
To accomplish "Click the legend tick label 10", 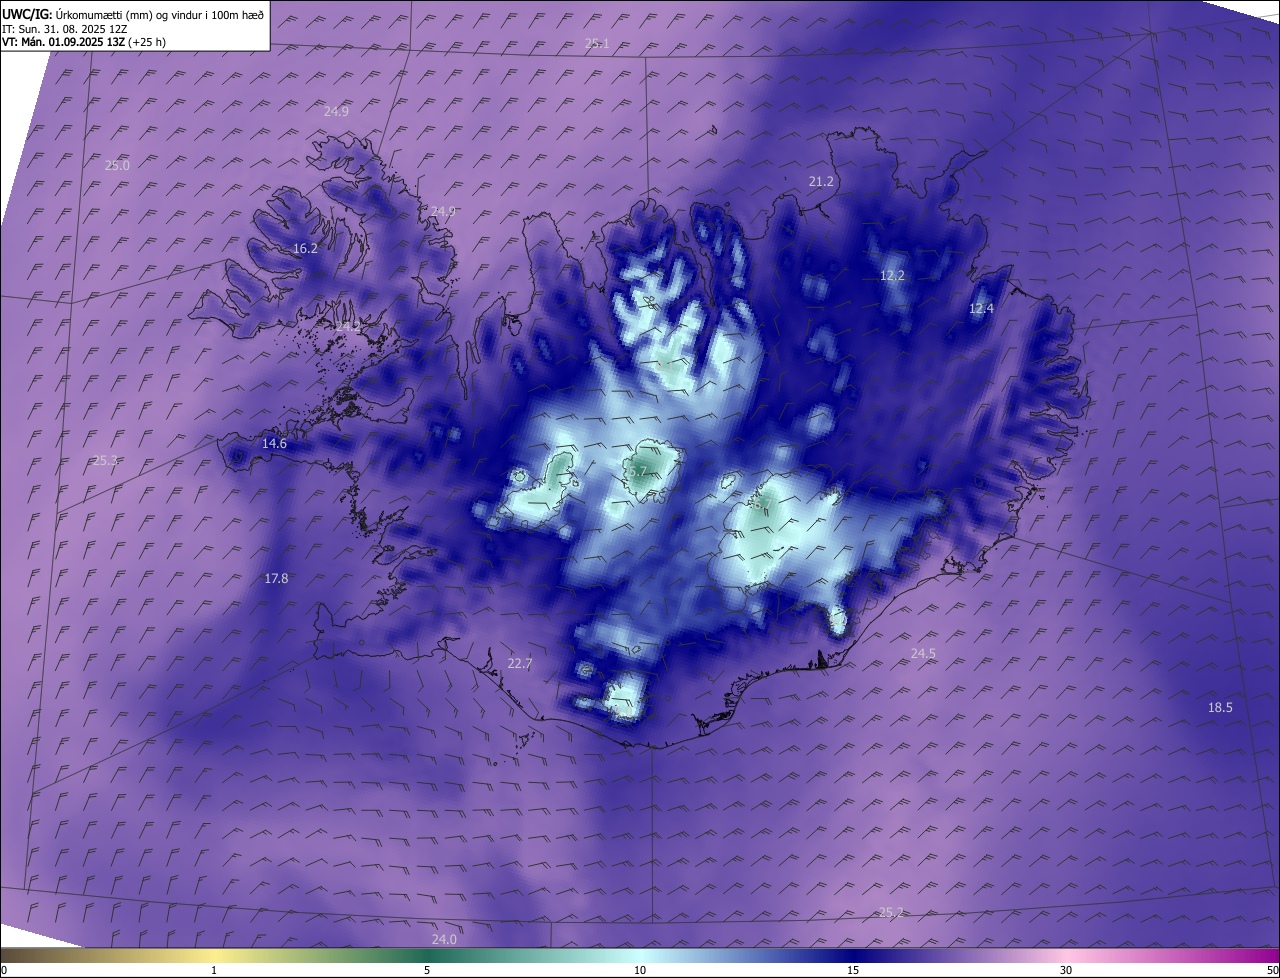I will [640, 970].
